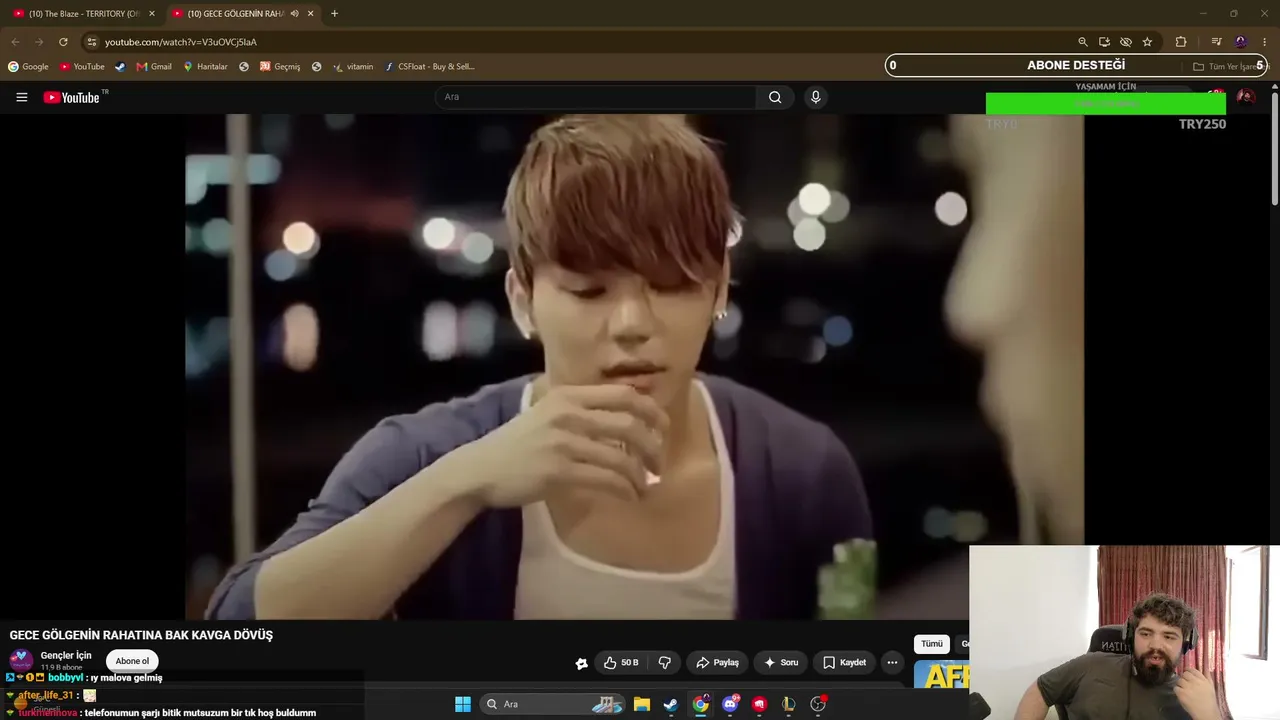Open the Gençler İçin channel name
Screen dimensions: 1280x720
pos(66,655)
